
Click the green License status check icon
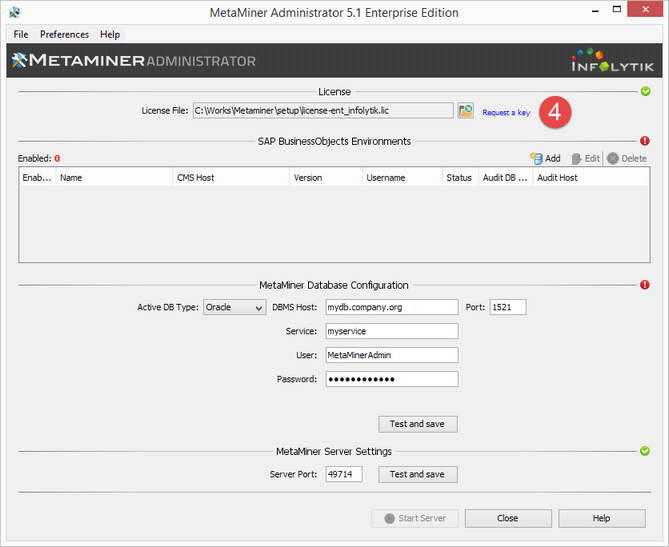(x=646, y=91)
